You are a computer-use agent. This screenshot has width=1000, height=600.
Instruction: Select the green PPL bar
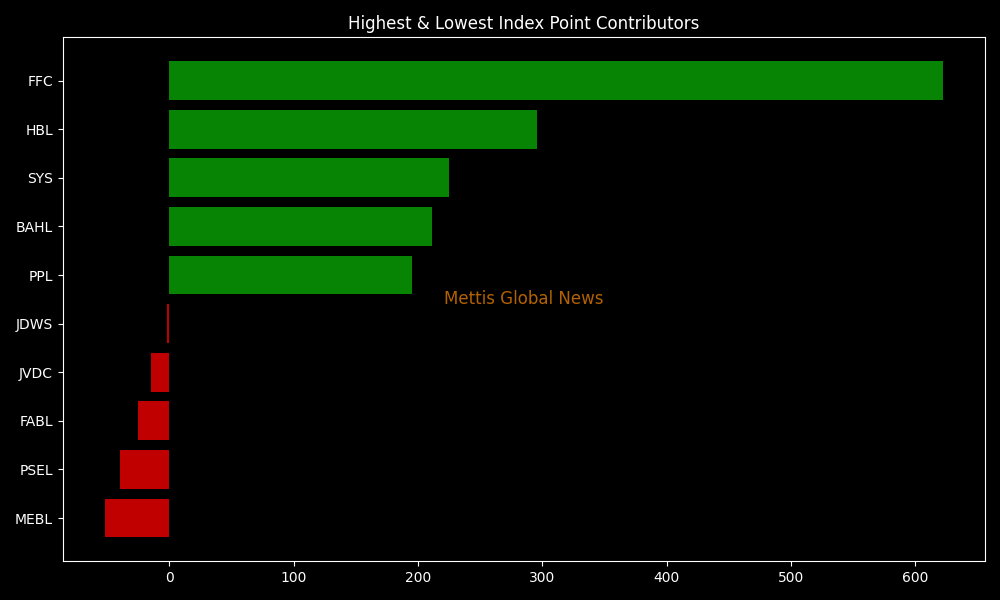[x=290, y=275]
